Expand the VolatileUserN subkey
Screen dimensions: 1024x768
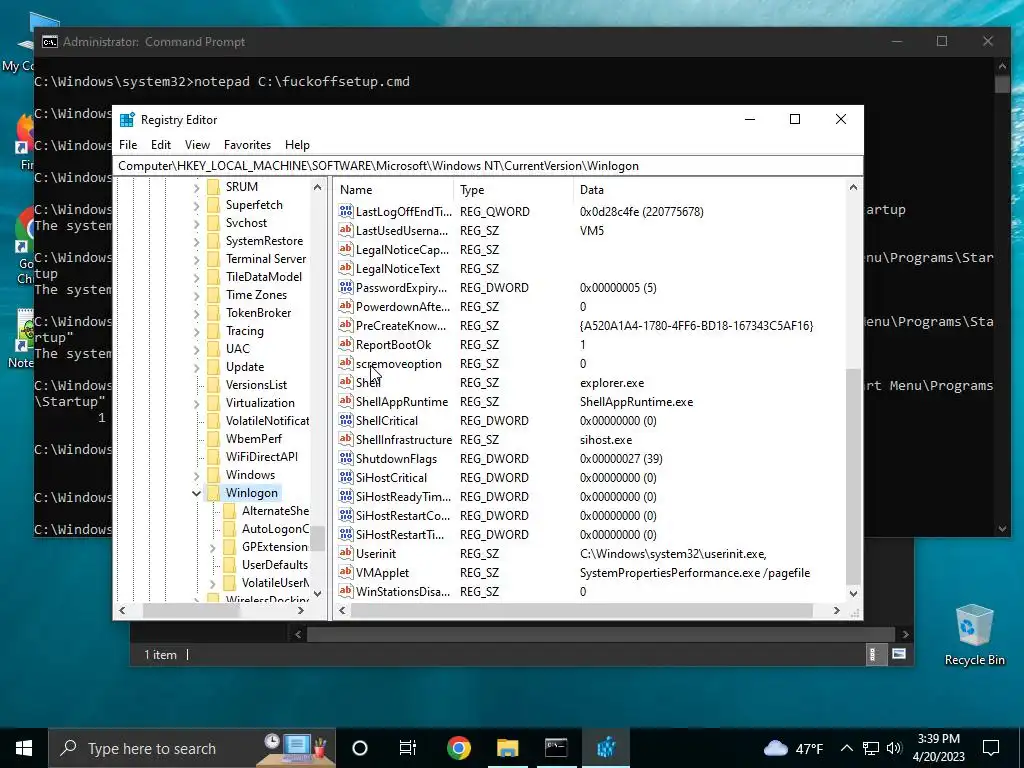tap(212, 583)
